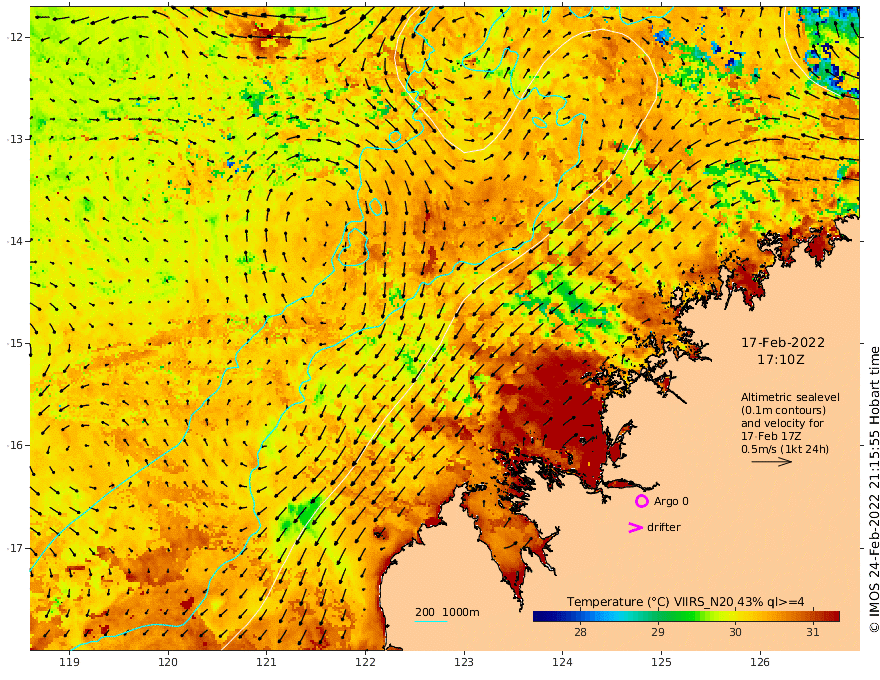Screen dimensions: 880x680
Task: Click longitude axis label 120
Action: pyautogui.click(x=168, y=662)
